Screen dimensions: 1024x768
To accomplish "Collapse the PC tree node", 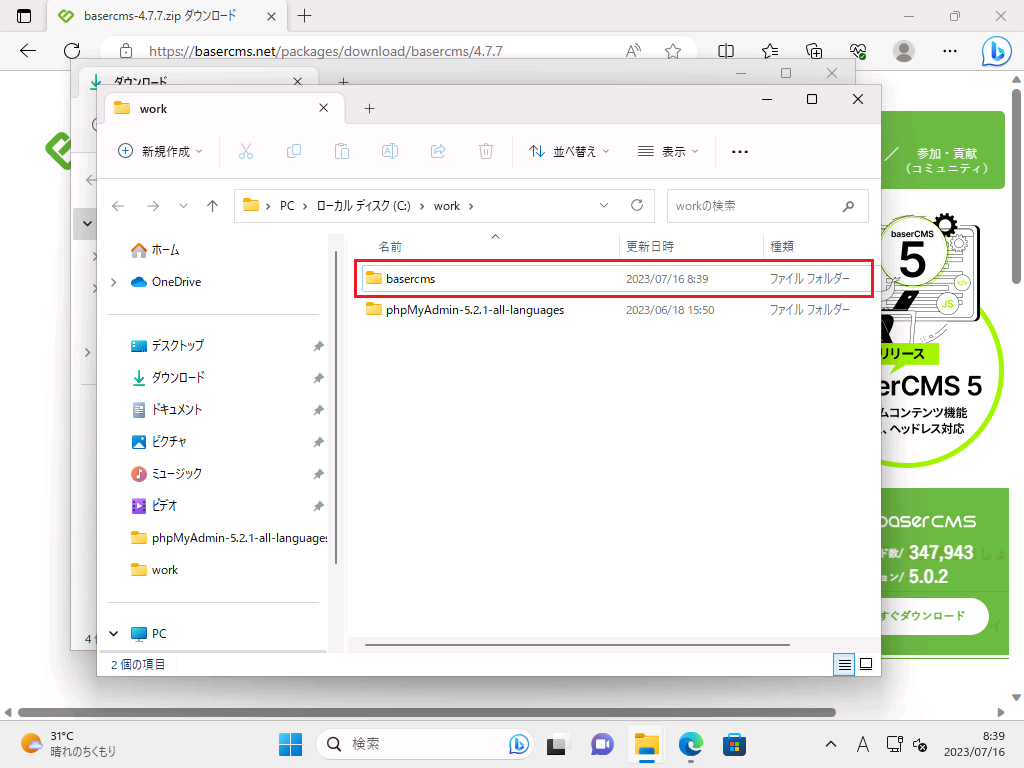I will (x=114, y=634).
